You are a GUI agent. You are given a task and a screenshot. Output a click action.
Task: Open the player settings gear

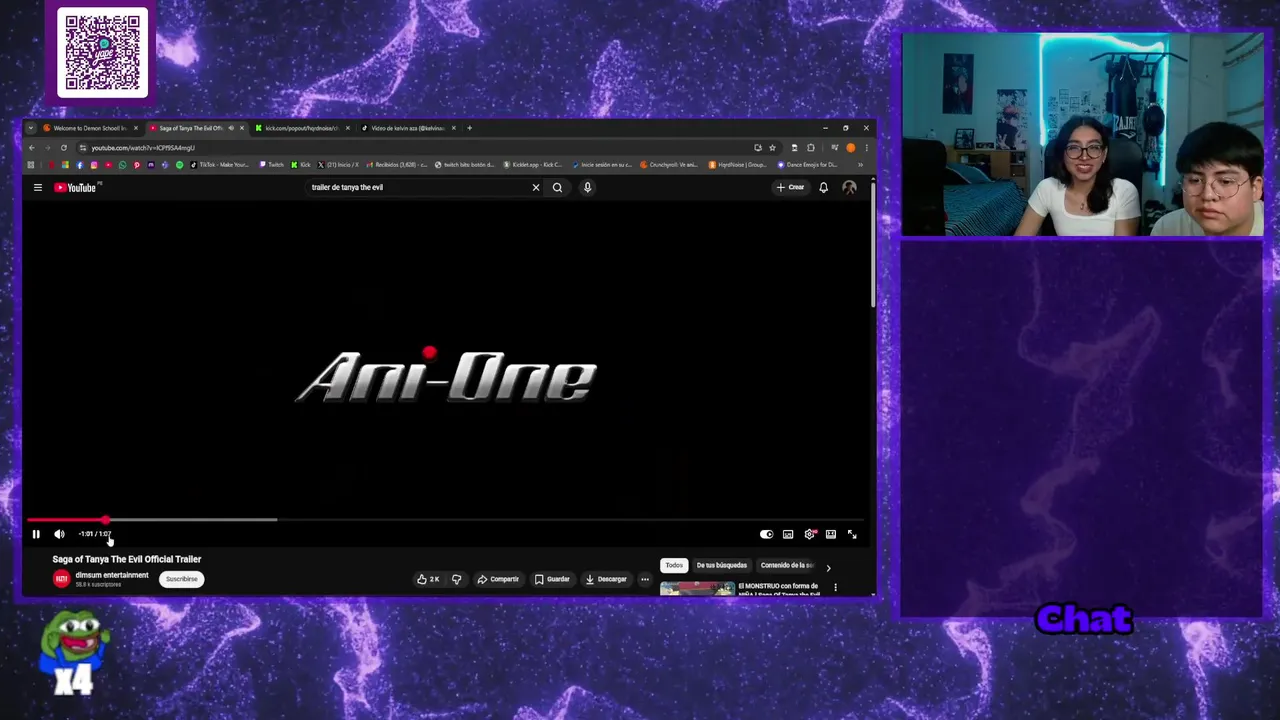[810, 534]
